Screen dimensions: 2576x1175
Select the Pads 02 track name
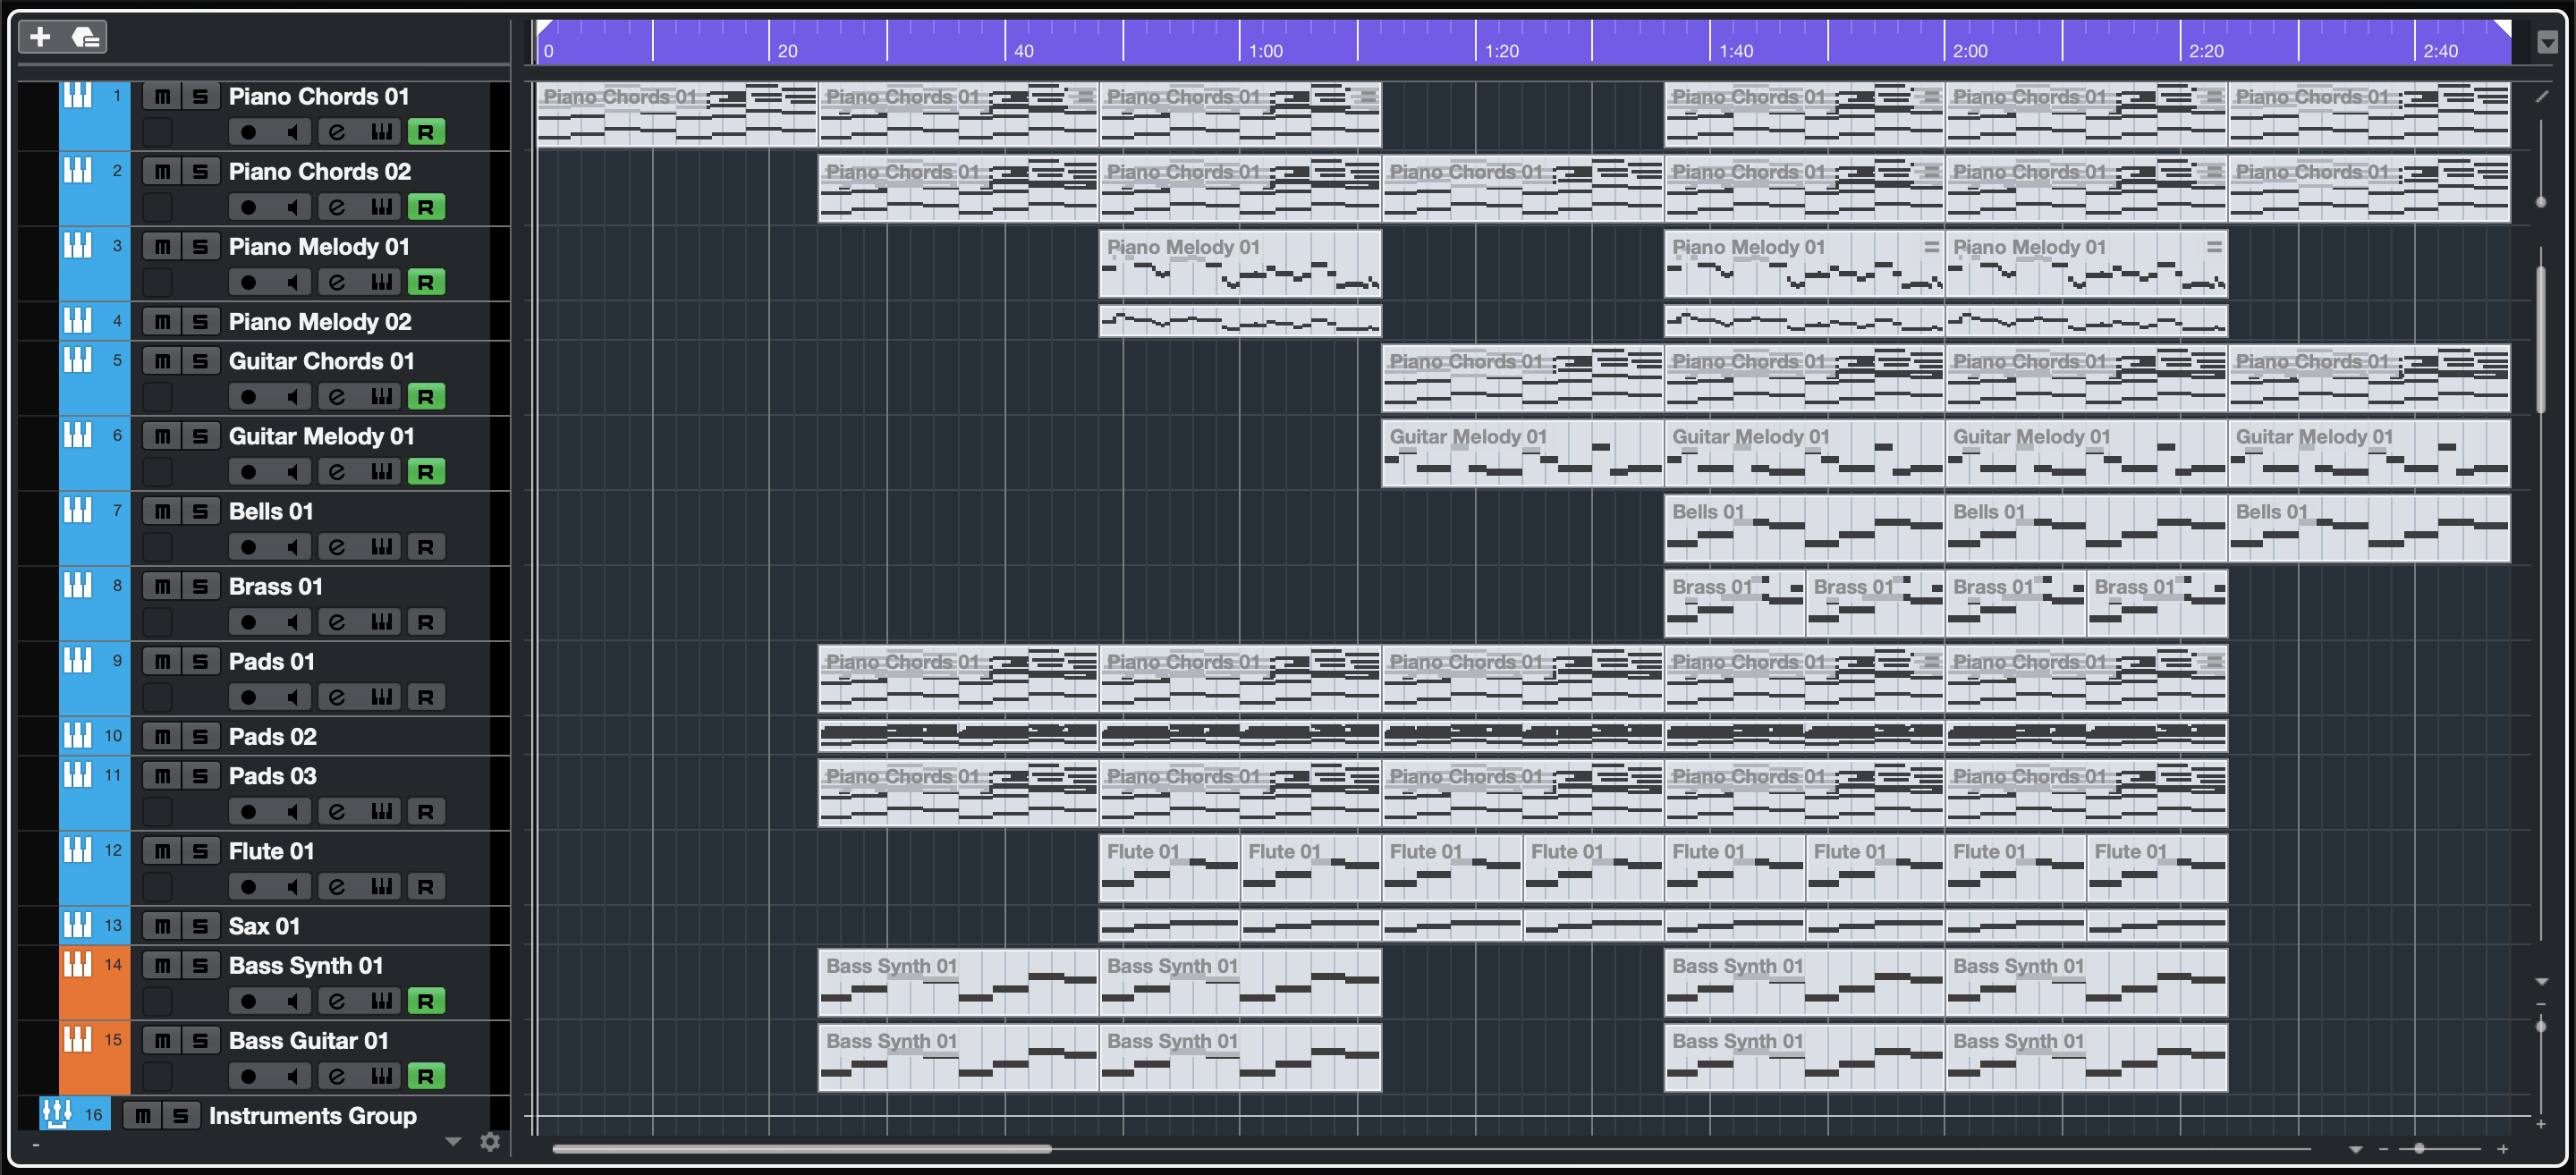(273, 736)
